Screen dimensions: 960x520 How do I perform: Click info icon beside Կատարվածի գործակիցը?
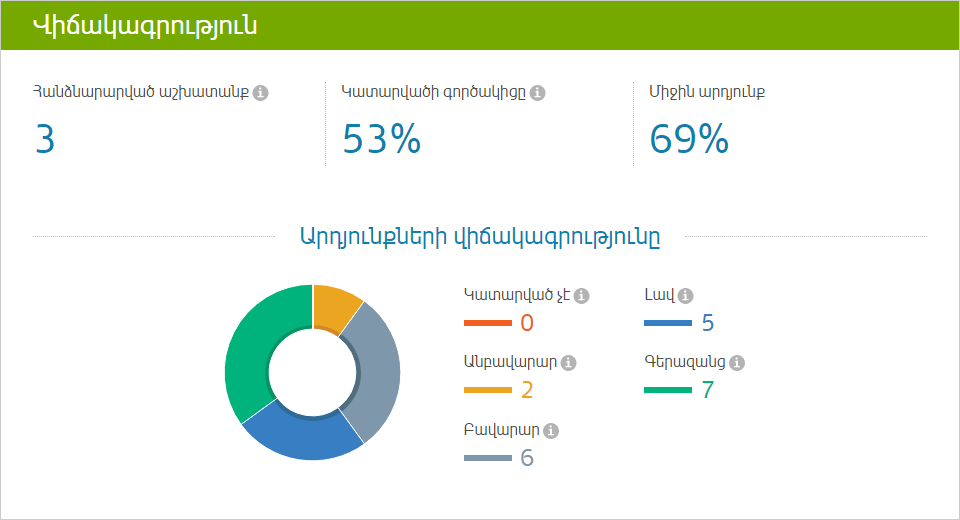tap(538, 92)
